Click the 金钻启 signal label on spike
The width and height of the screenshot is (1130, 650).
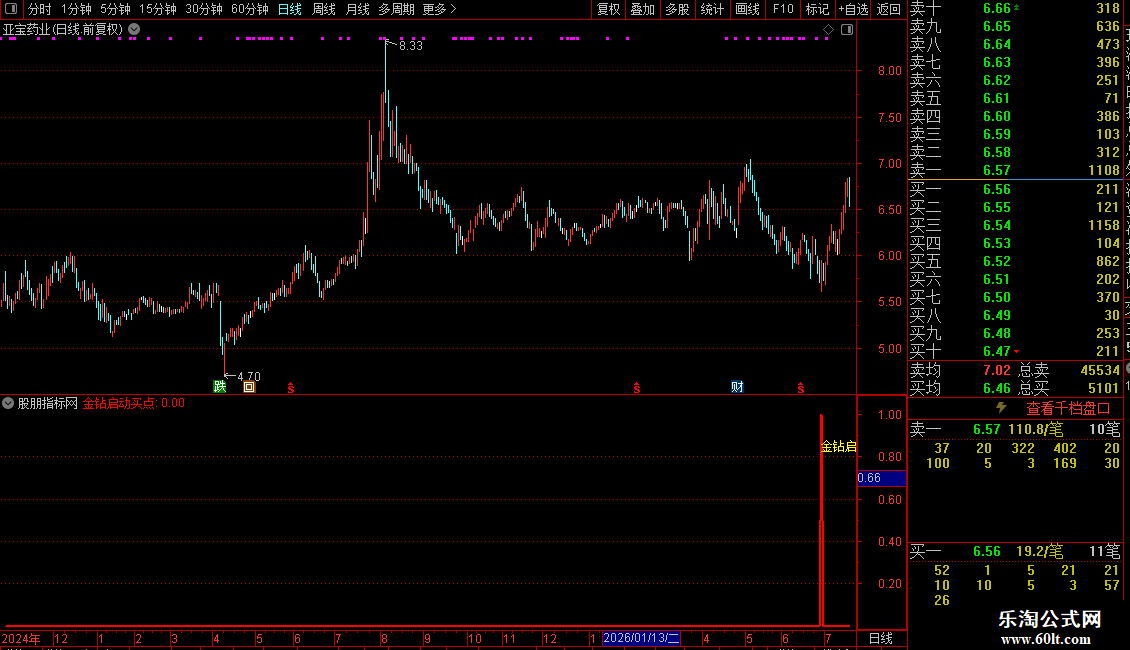pos(839,447)
